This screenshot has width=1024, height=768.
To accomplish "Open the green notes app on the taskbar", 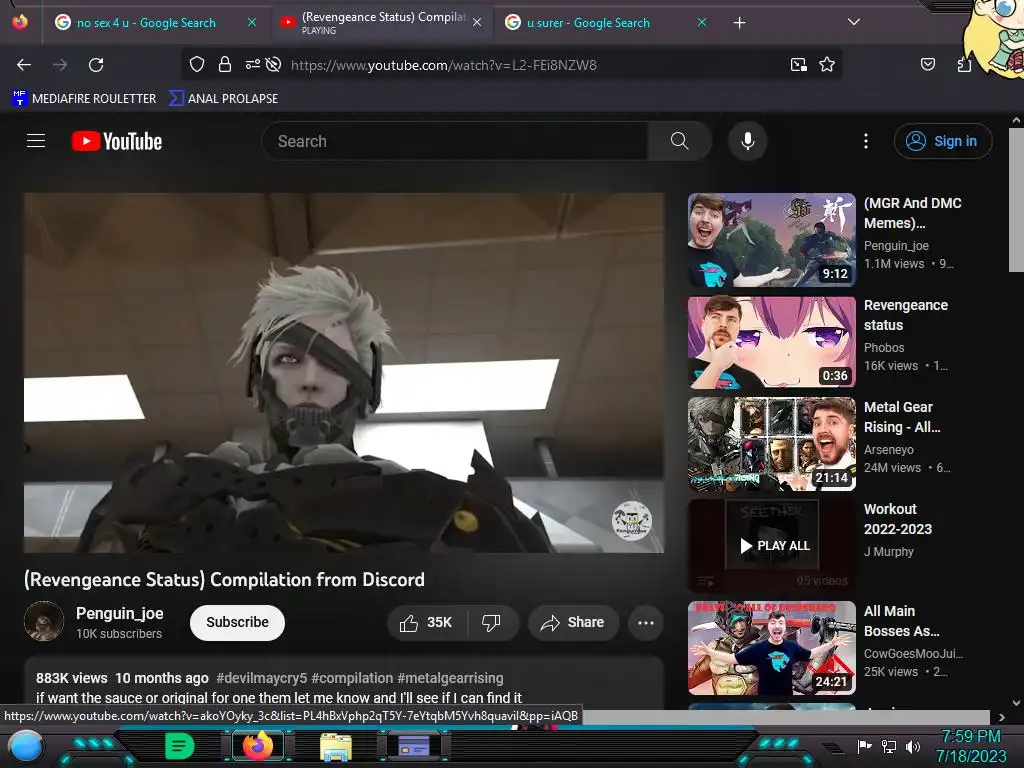I will click(179, 746).
